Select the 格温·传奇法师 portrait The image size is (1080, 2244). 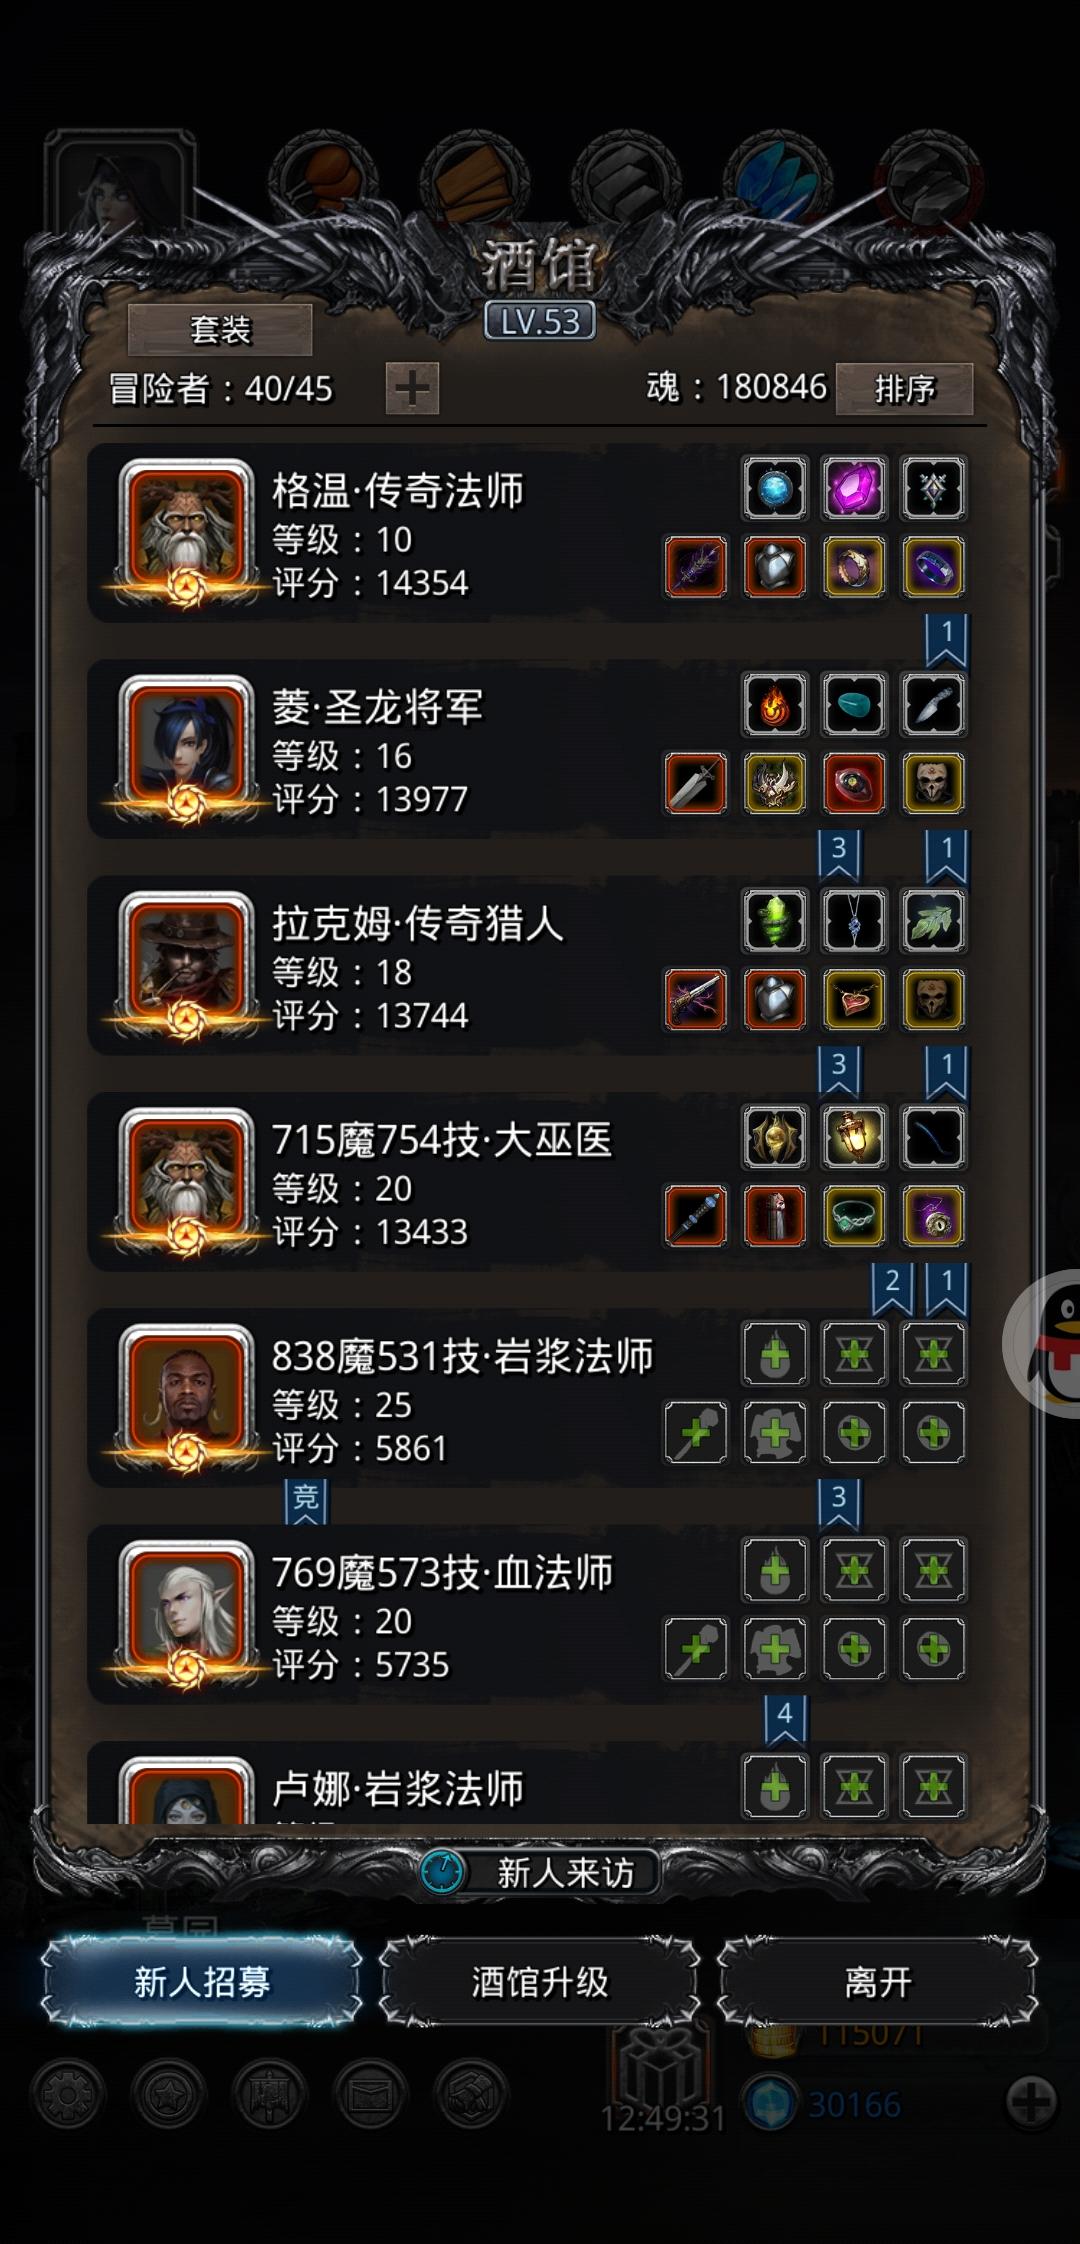tap(186, 531)
